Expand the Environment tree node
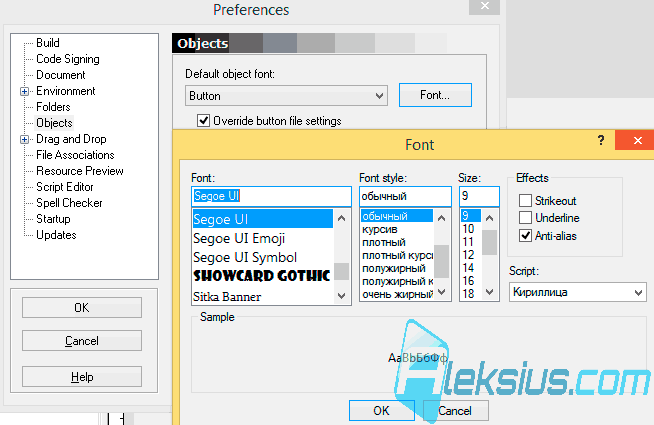This screenshot has height=425, width=654. click(24, 91)
